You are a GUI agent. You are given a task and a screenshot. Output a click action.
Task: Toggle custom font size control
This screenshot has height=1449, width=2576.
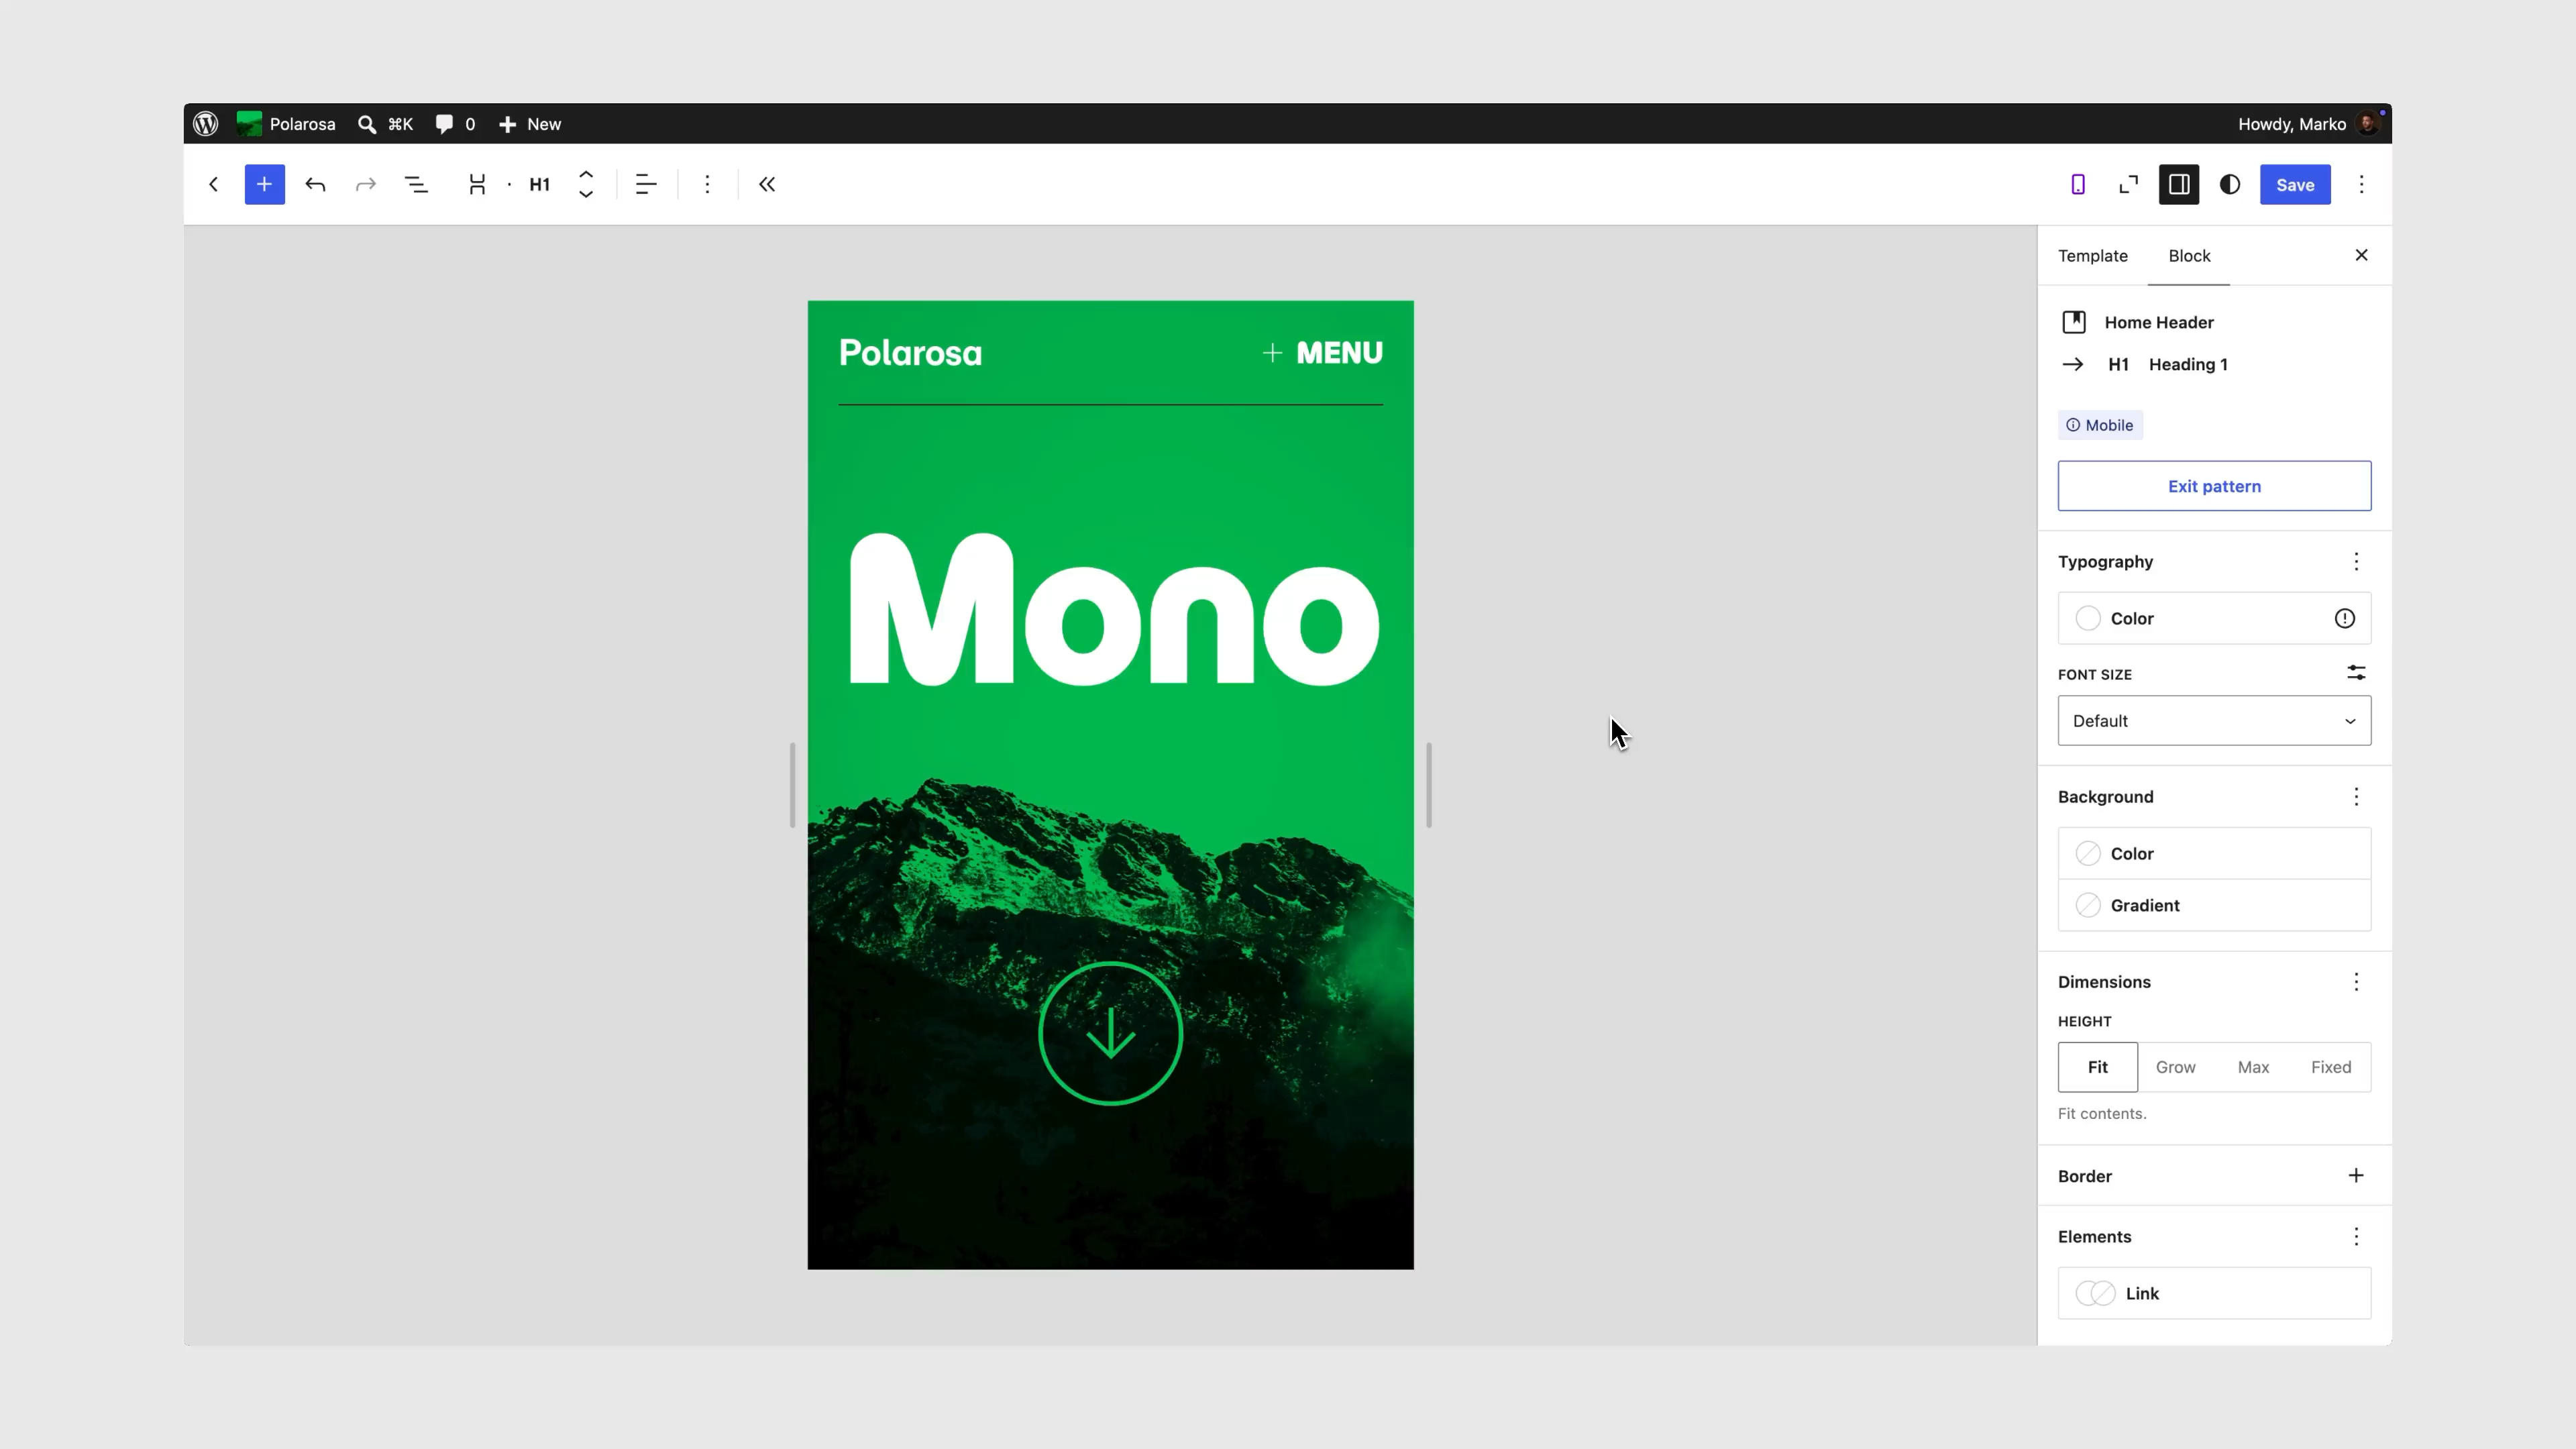tap(2356, 673)
